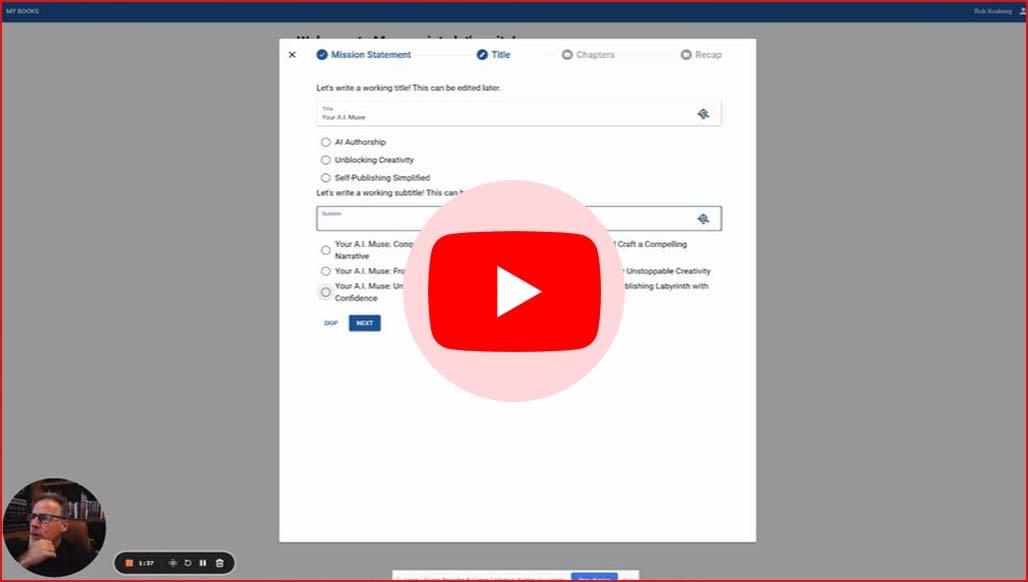Pick subtitle option mentioning 'Publishing Labyrinth with Confidence'
Viewport: 1028px width, 582px height.
tap(326, 292)
